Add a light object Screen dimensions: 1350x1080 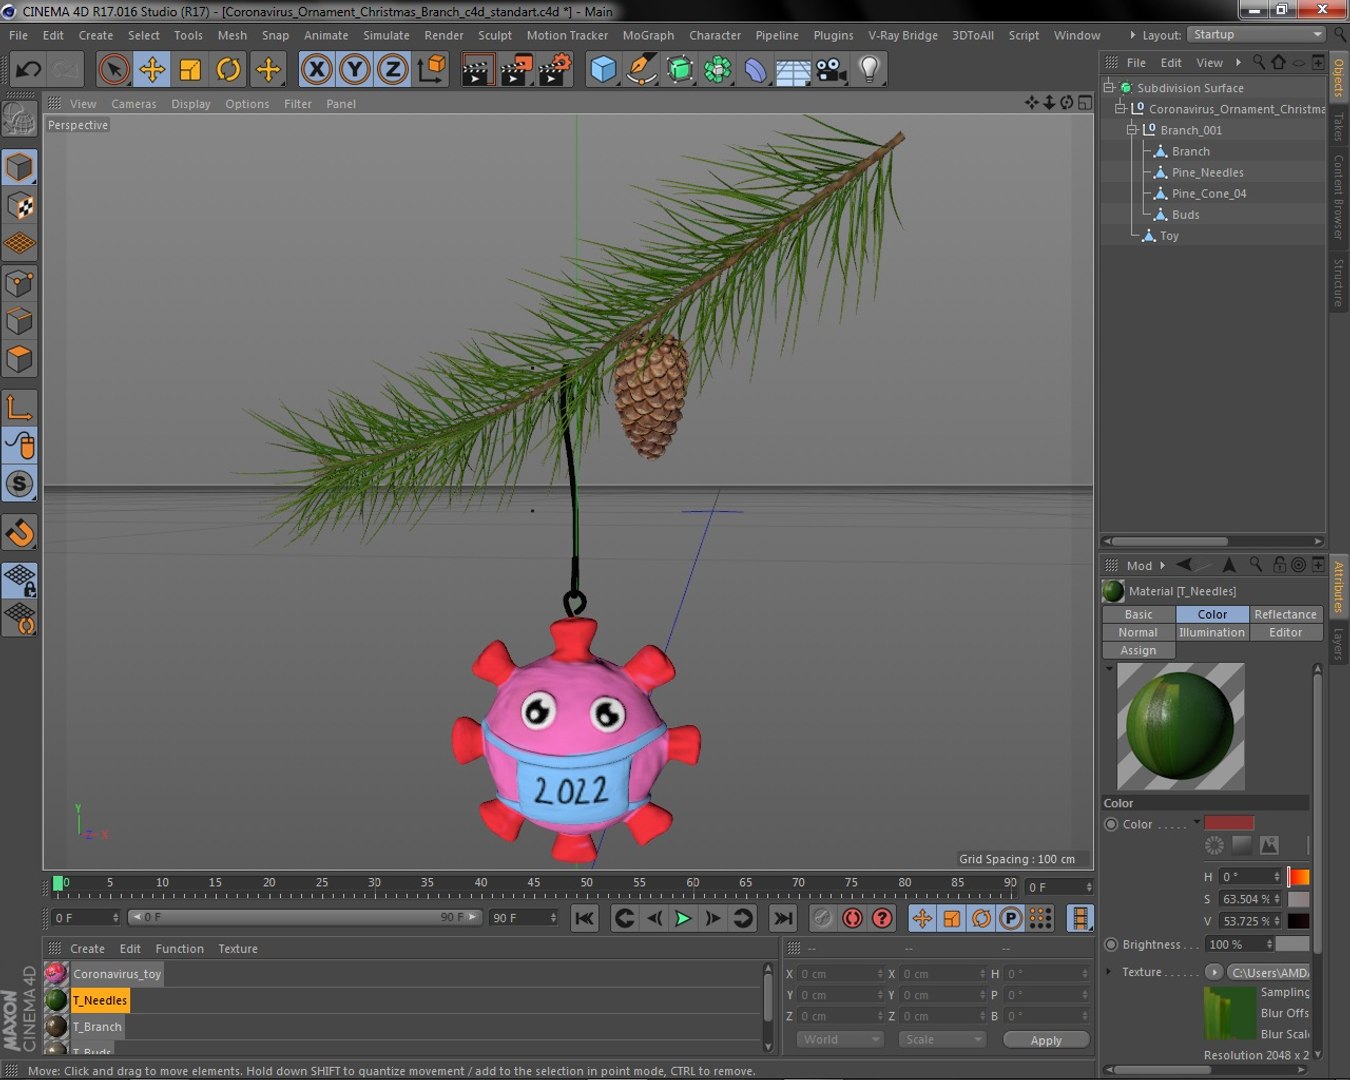point(869,69)
